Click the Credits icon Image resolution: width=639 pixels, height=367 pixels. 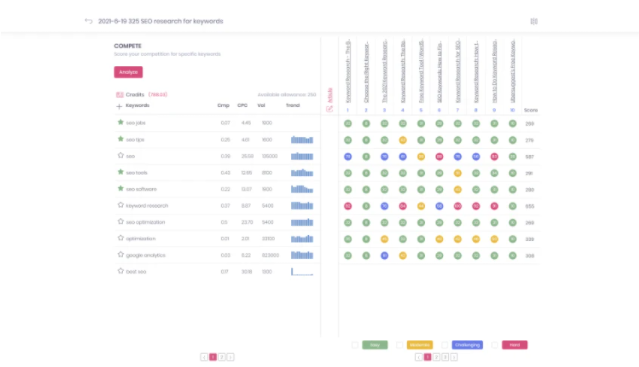pos(120,94)
